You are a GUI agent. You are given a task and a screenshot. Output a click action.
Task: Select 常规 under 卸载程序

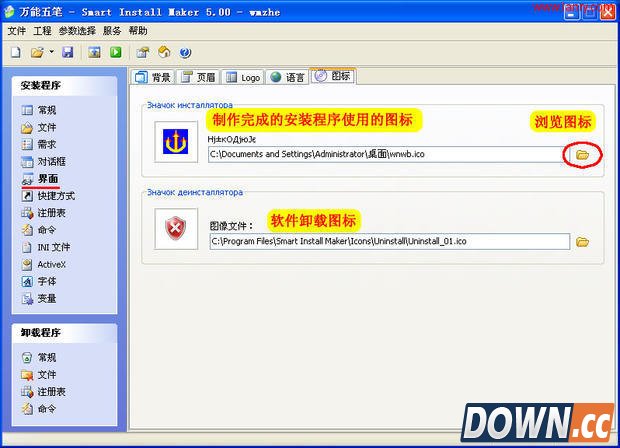point(39,357)
